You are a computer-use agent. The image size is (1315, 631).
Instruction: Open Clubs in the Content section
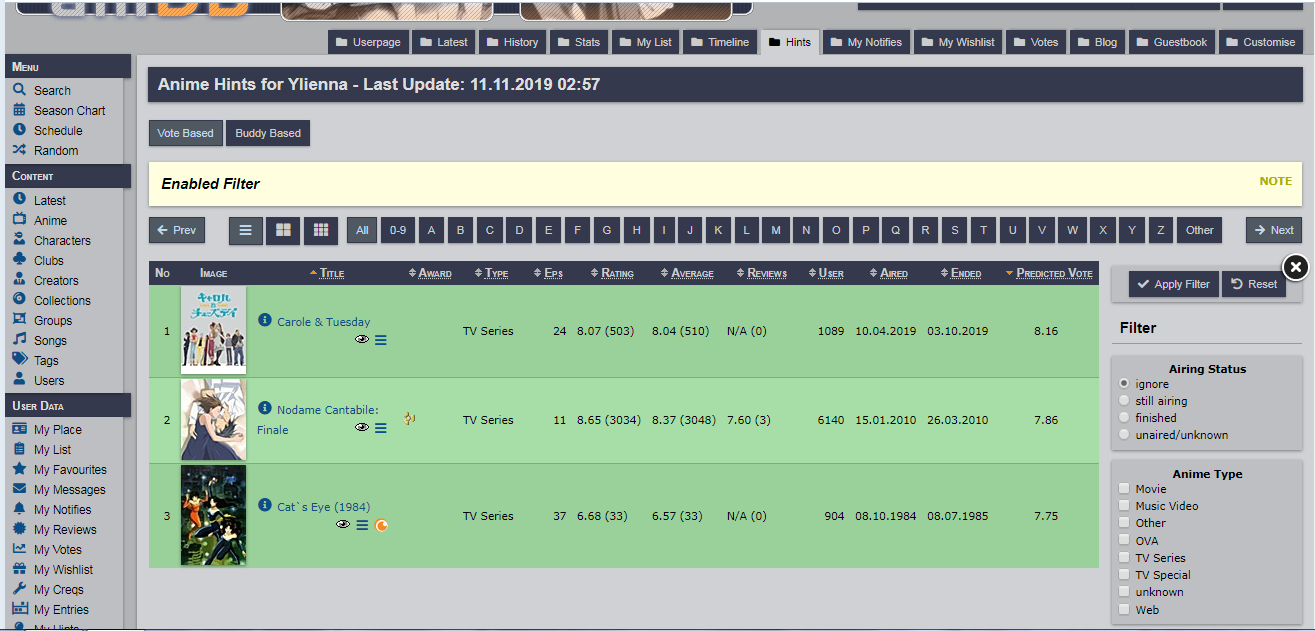49,260
